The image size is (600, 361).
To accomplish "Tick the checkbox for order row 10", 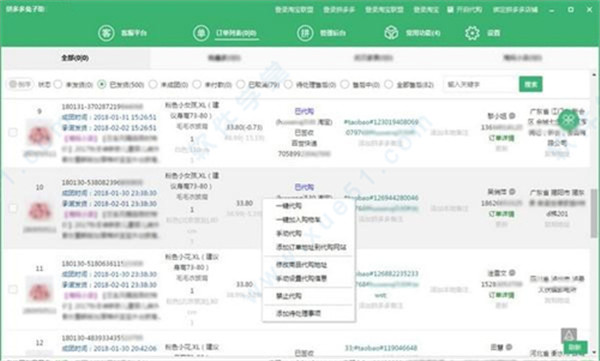I will [13, 208].
